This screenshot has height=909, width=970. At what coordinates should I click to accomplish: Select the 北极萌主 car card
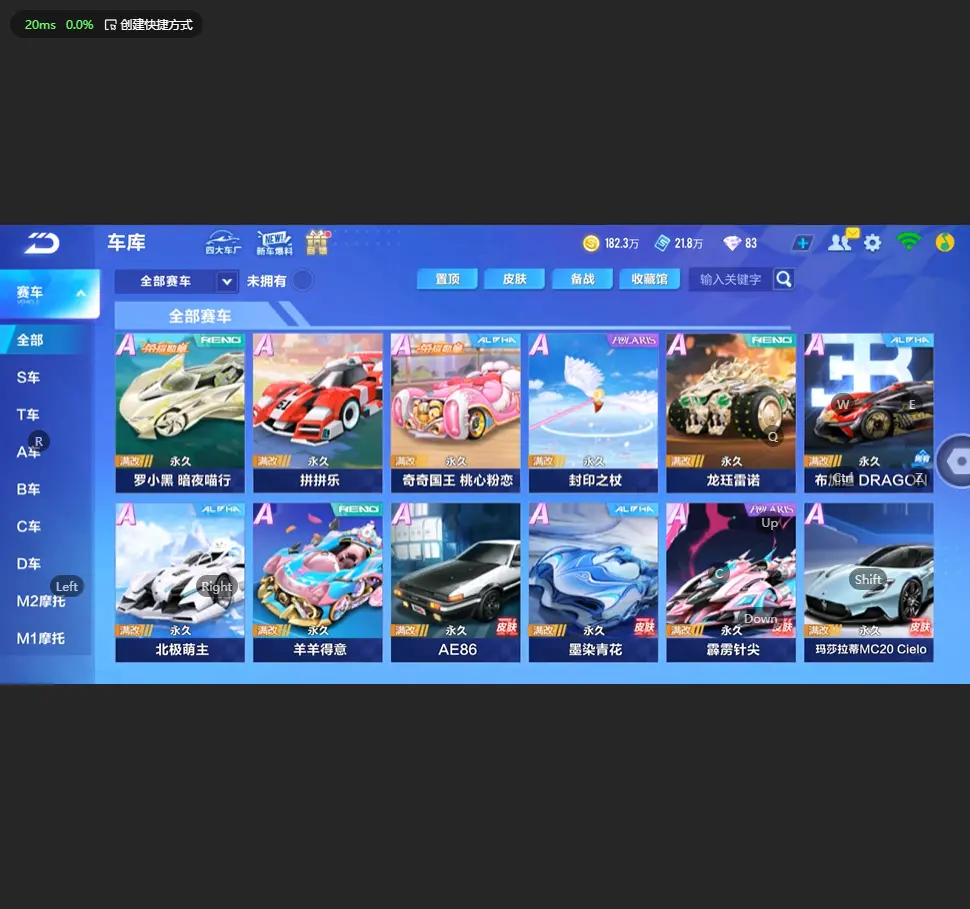(x=180, y=582)
